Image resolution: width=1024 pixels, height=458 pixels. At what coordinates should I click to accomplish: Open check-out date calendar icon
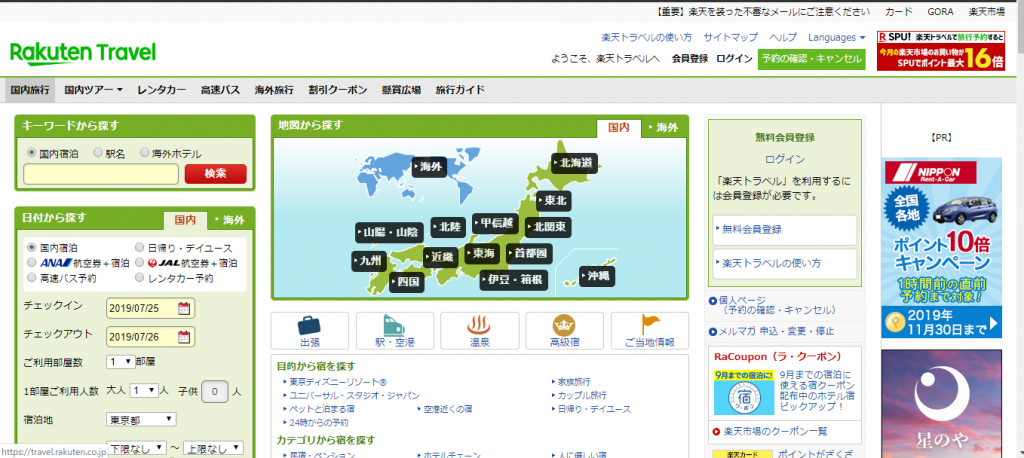pyautogui.click(x=184, y=337)
